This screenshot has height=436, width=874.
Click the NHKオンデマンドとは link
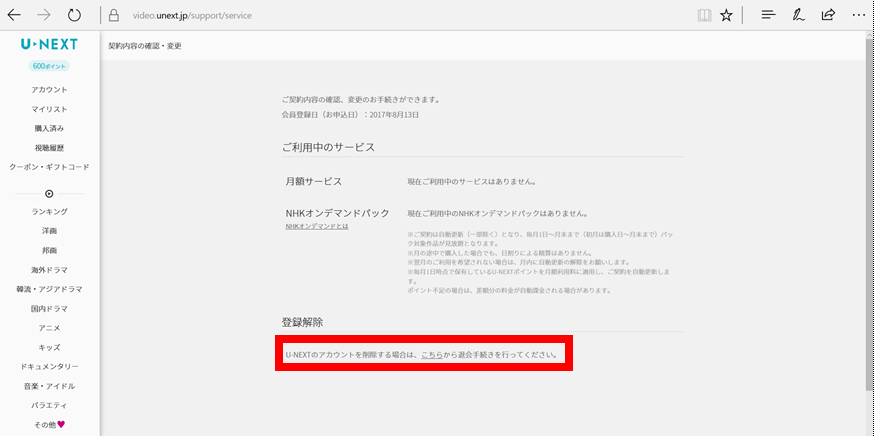coord(317,226)
